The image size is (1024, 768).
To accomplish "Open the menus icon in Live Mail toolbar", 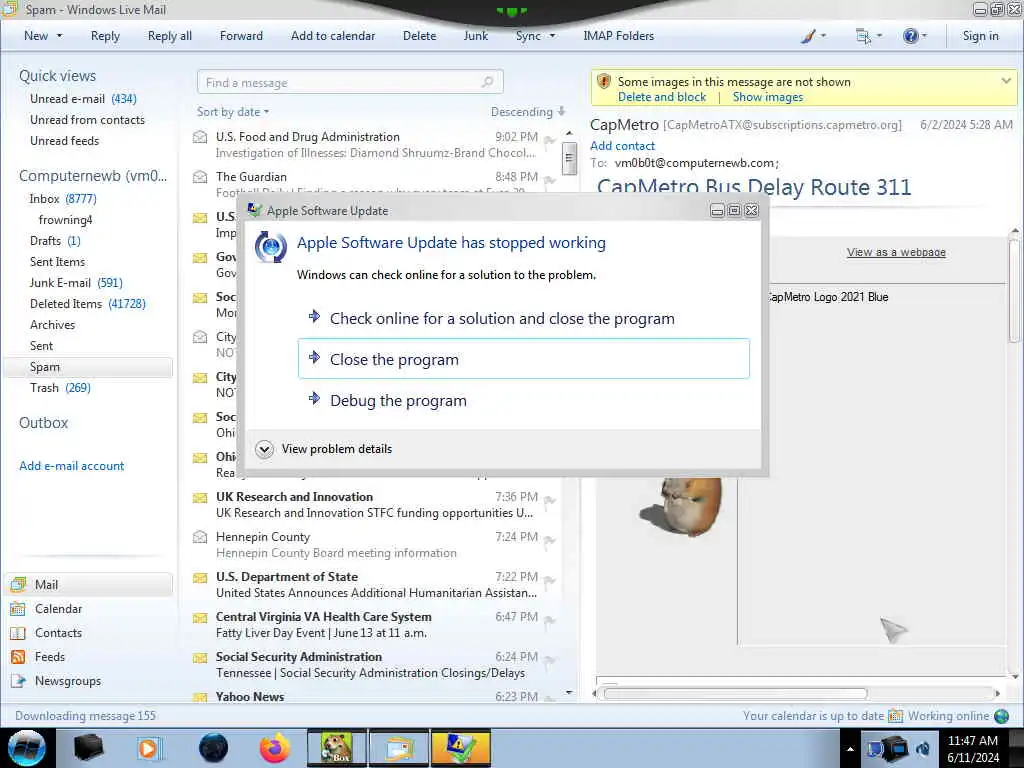I will pos(863,37).
